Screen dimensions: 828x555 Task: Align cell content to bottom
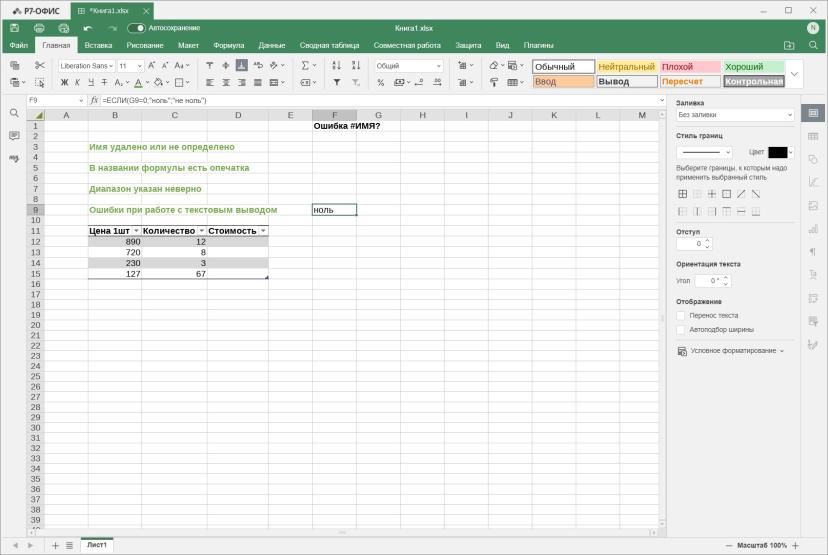coord(241,65)
